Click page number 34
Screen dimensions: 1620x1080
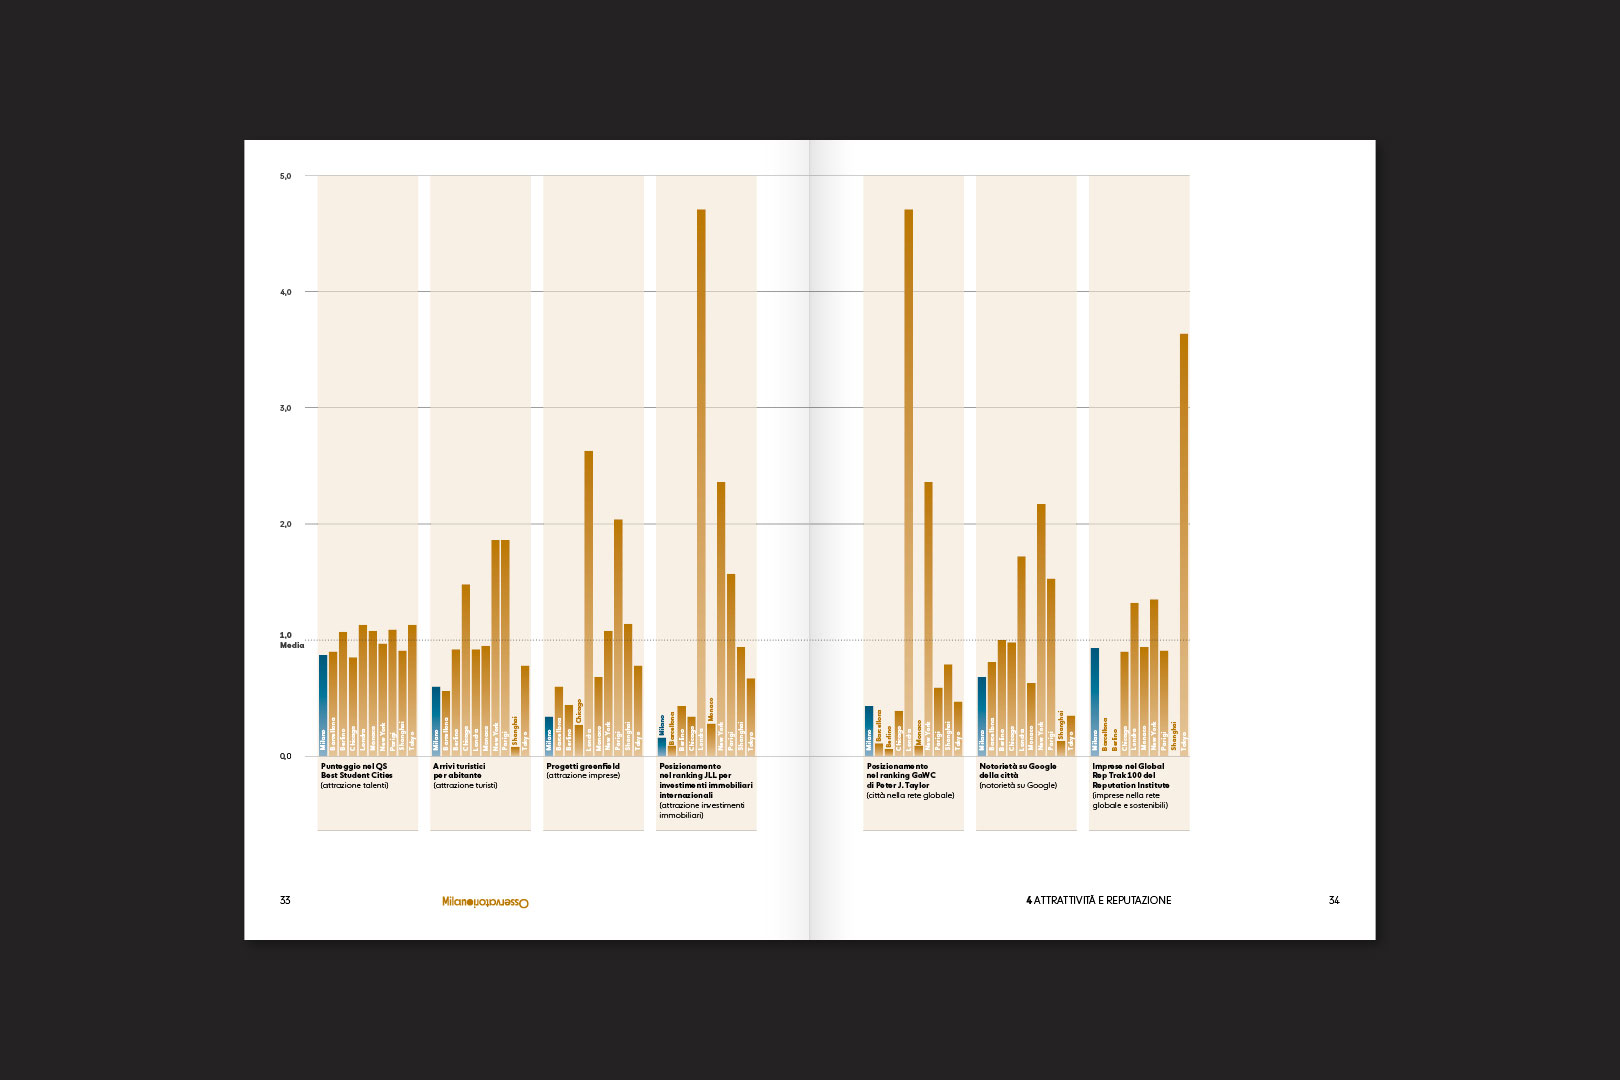1333,901
